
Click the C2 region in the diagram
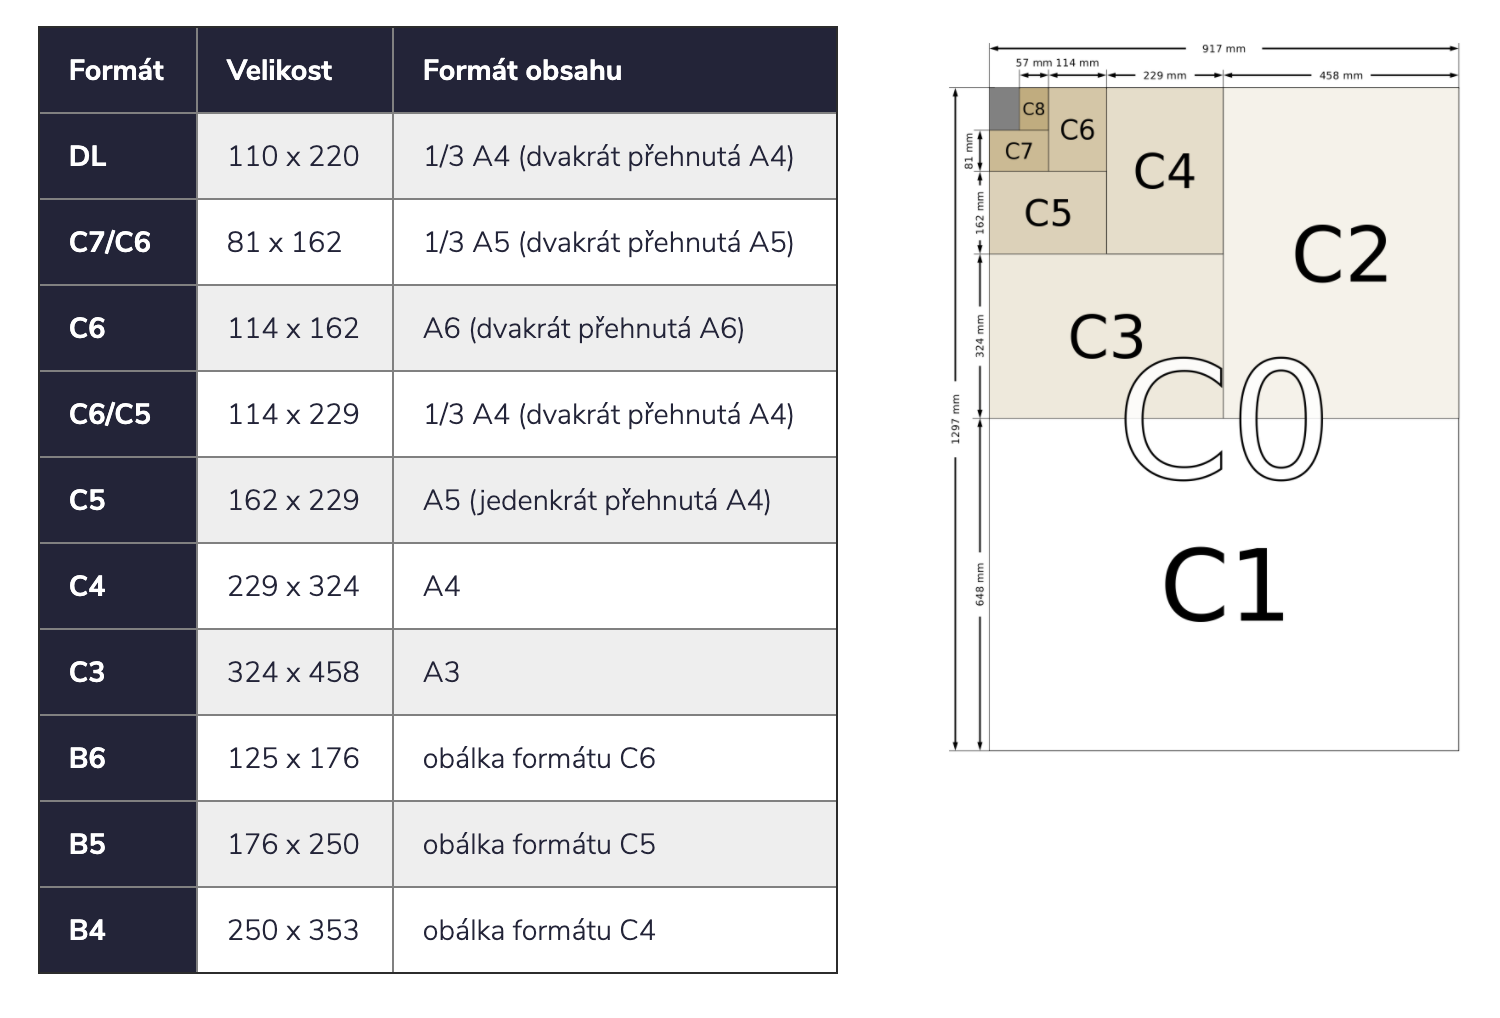coord(1340,255)
